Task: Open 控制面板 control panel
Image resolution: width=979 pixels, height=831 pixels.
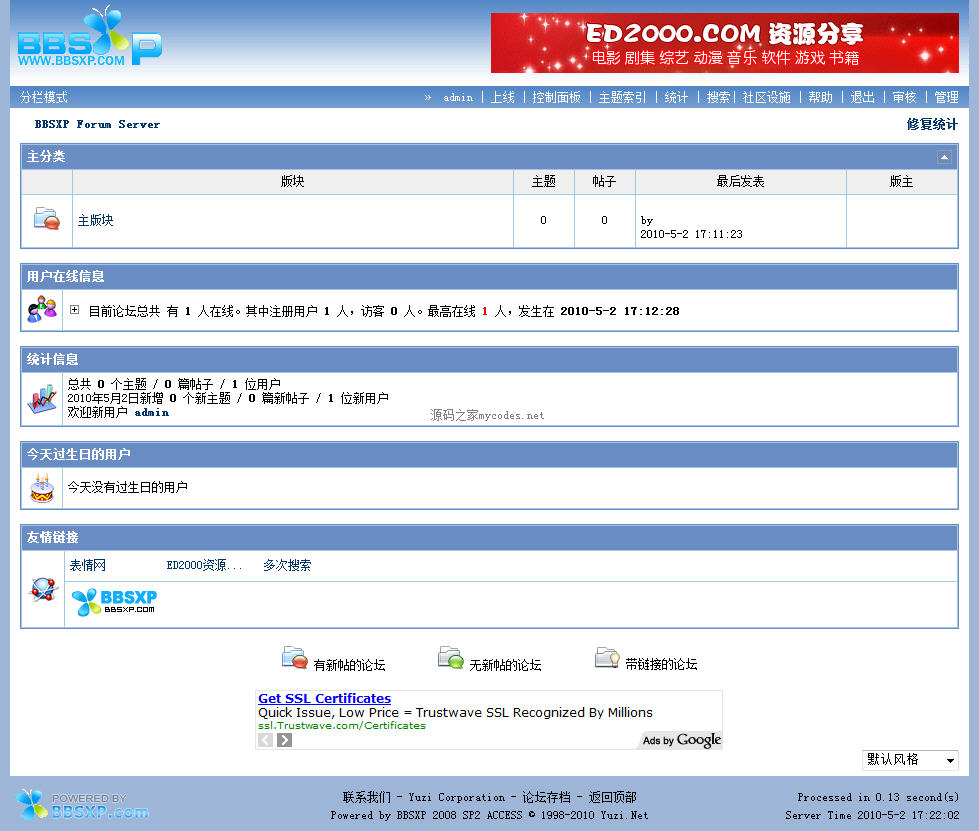Action: [x=556, y=97]
